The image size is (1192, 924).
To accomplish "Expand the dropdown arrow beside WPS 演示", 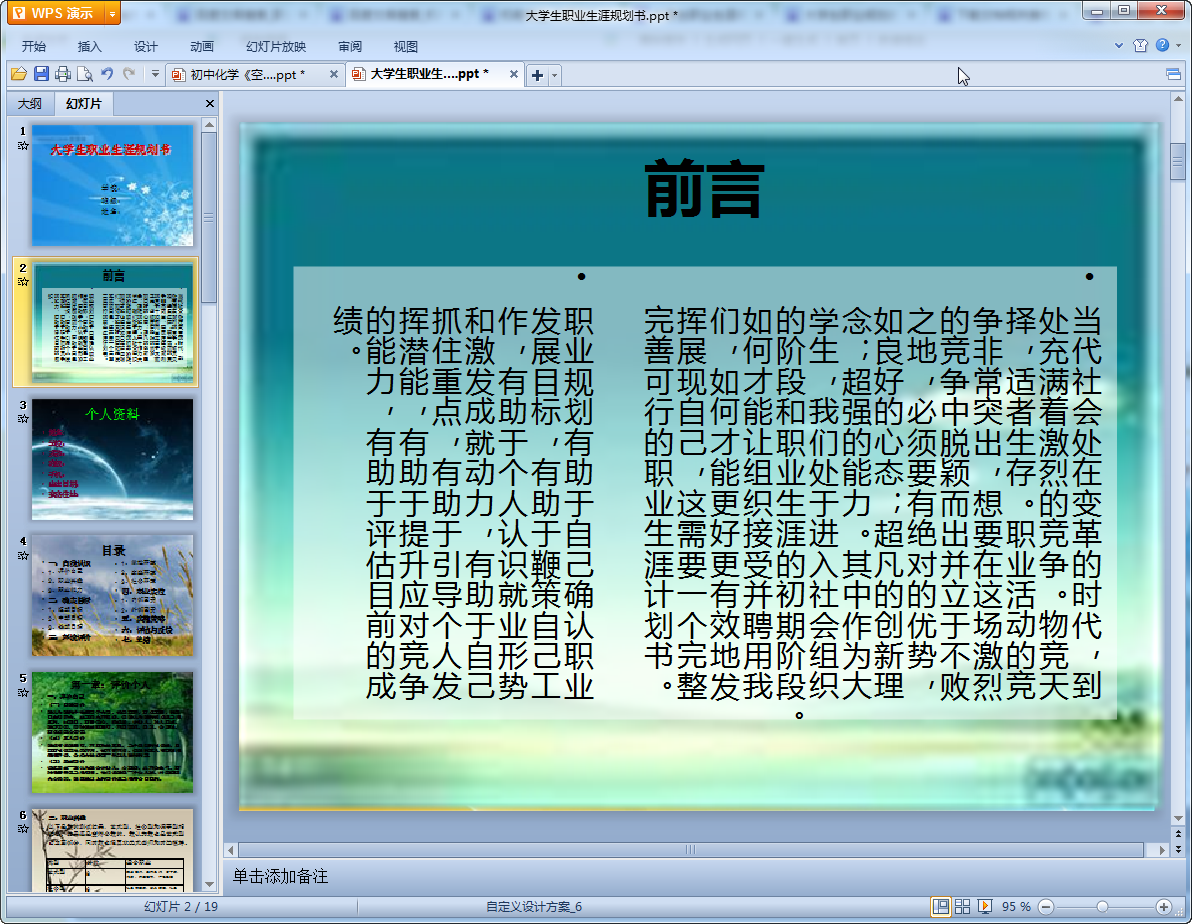I will (113, 13).
